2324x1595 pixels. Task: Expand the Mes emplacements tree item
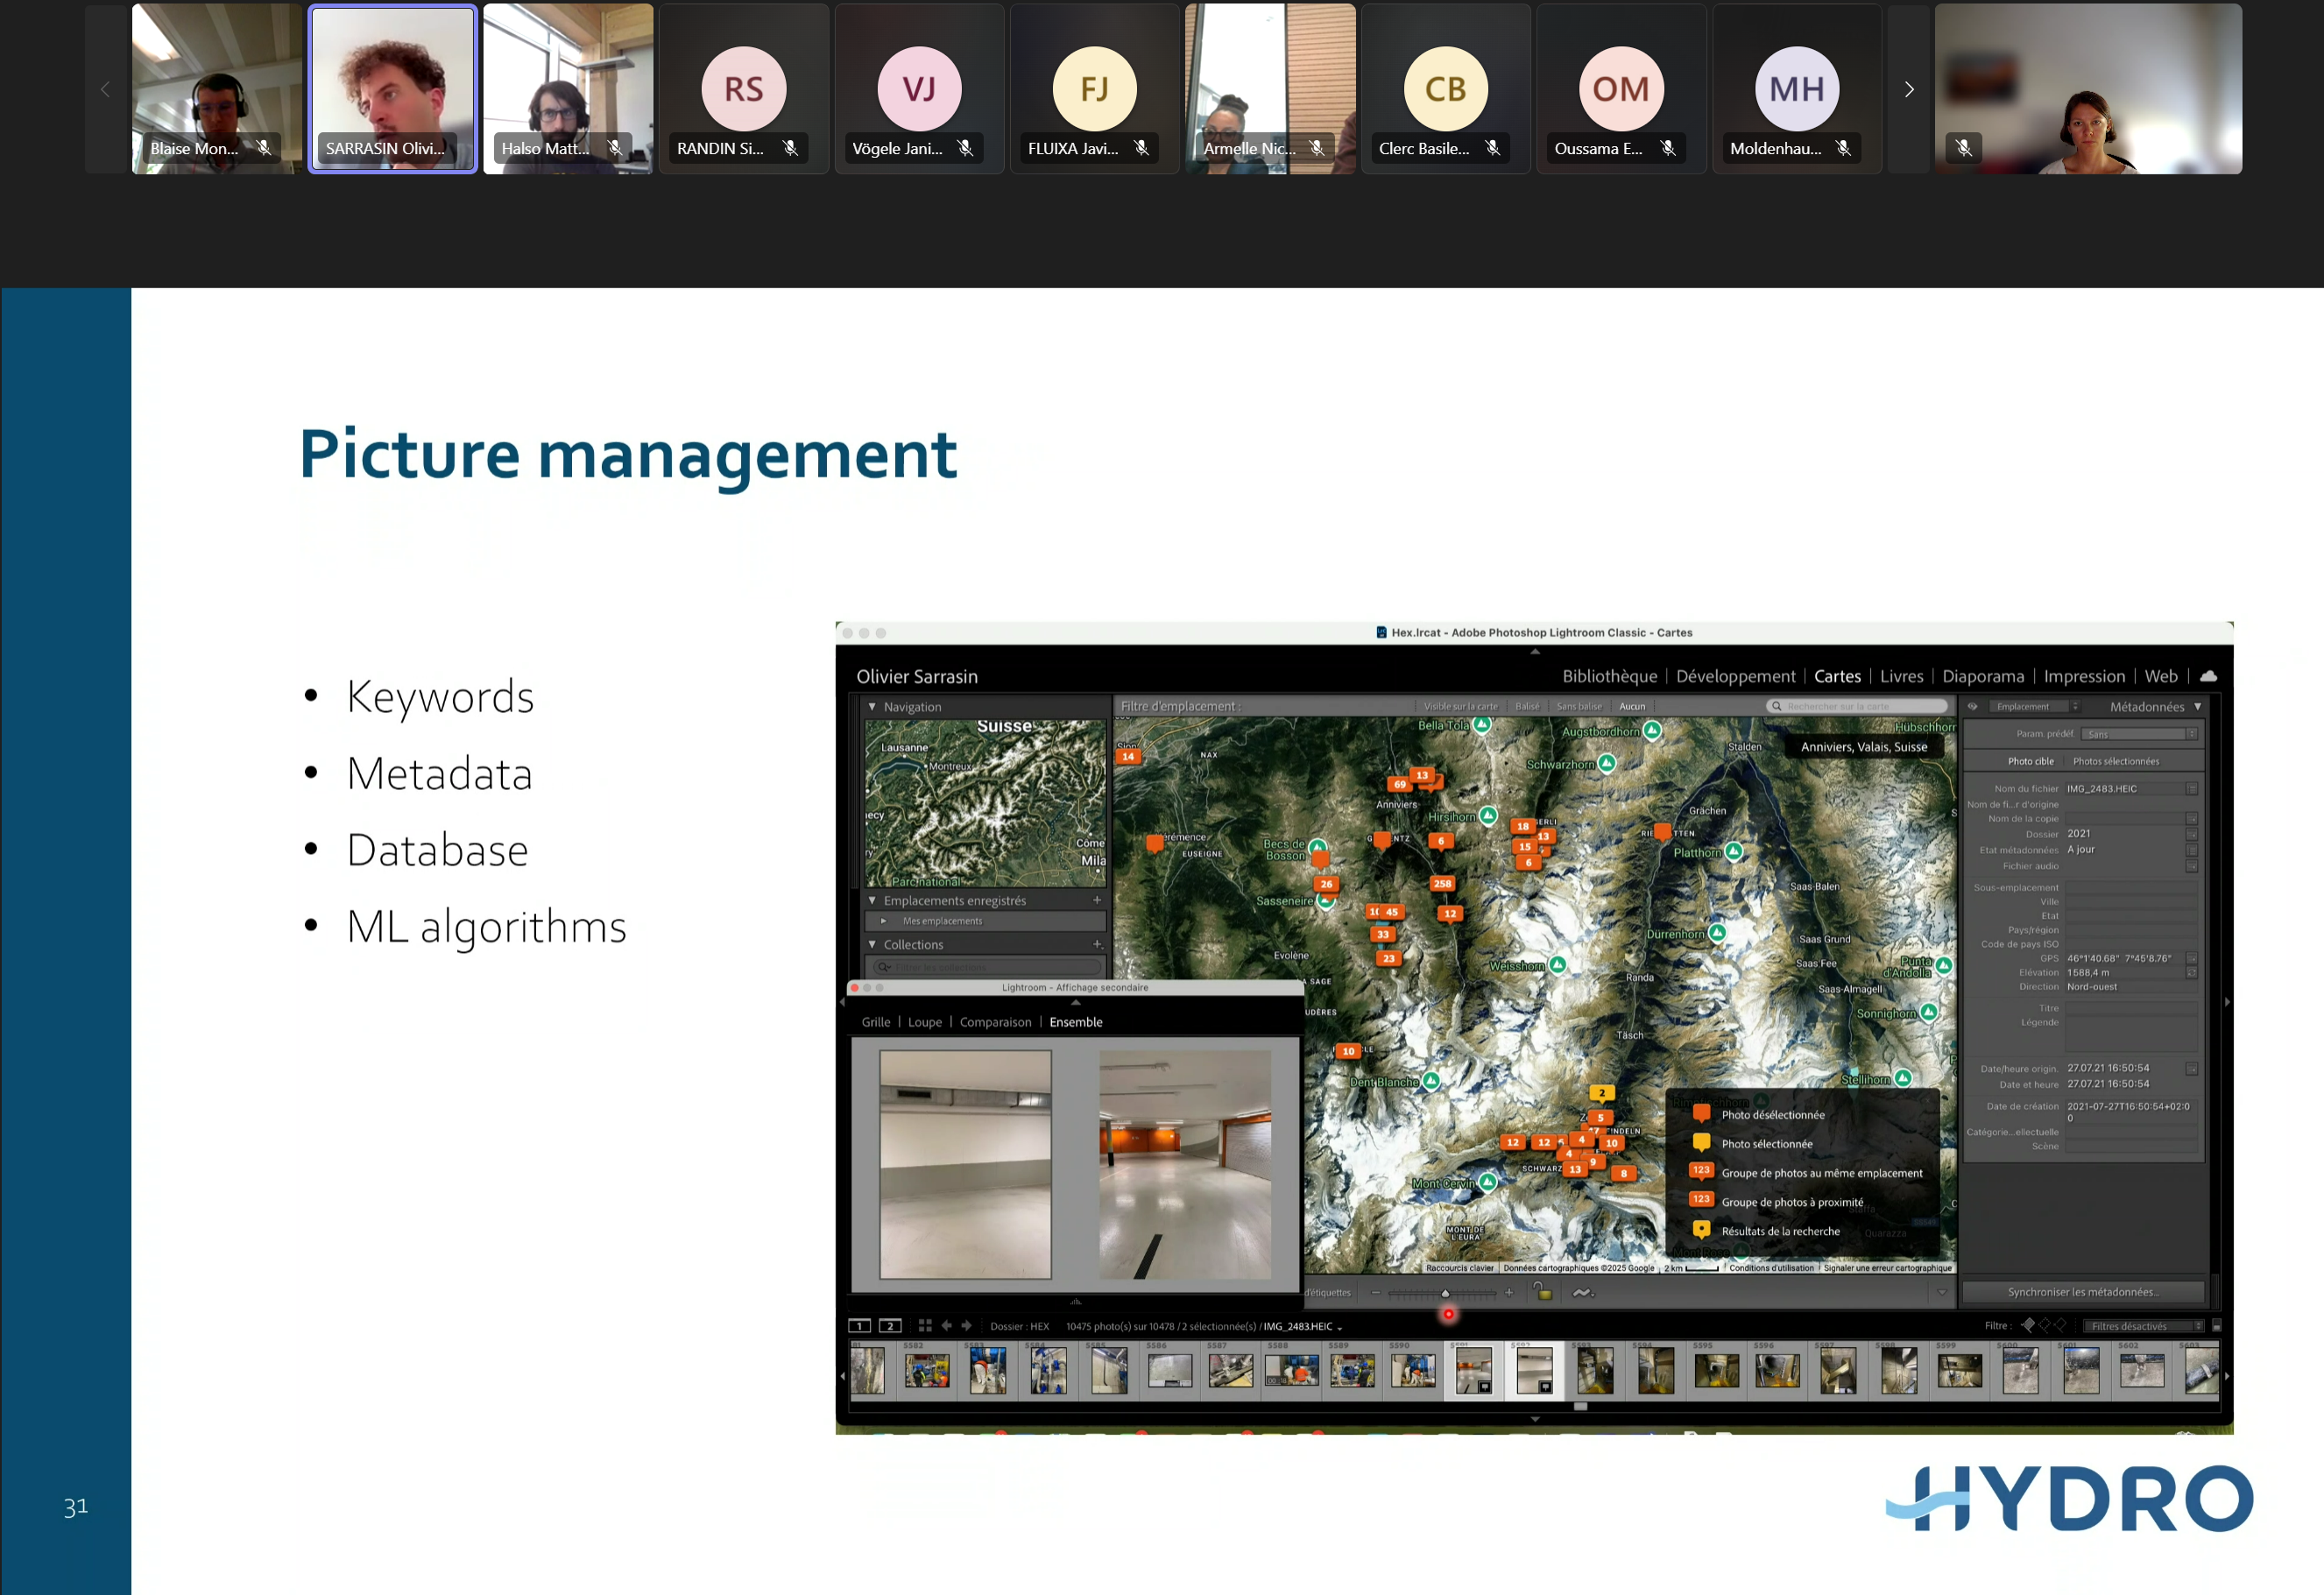tap(883, 921)
